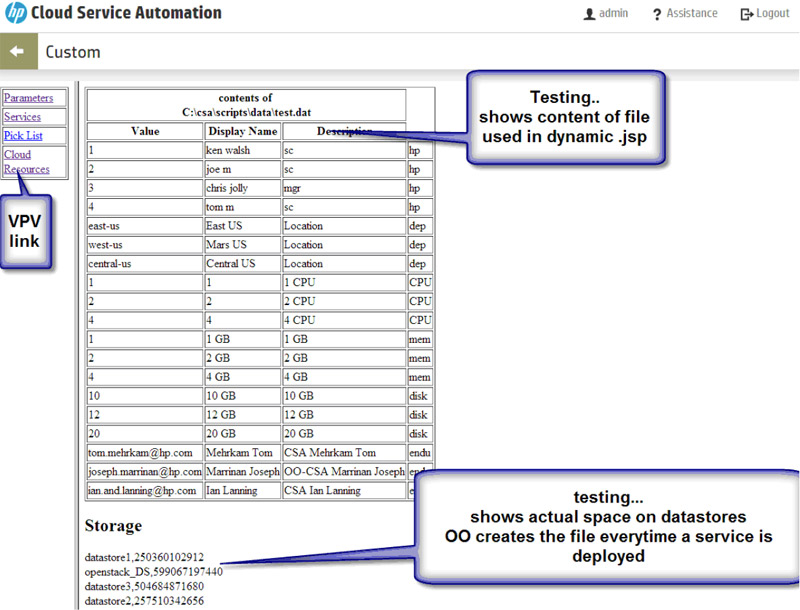Select the 'tom m' cell
The width and height of the screenshot is (800, 610).
point(242,207)
